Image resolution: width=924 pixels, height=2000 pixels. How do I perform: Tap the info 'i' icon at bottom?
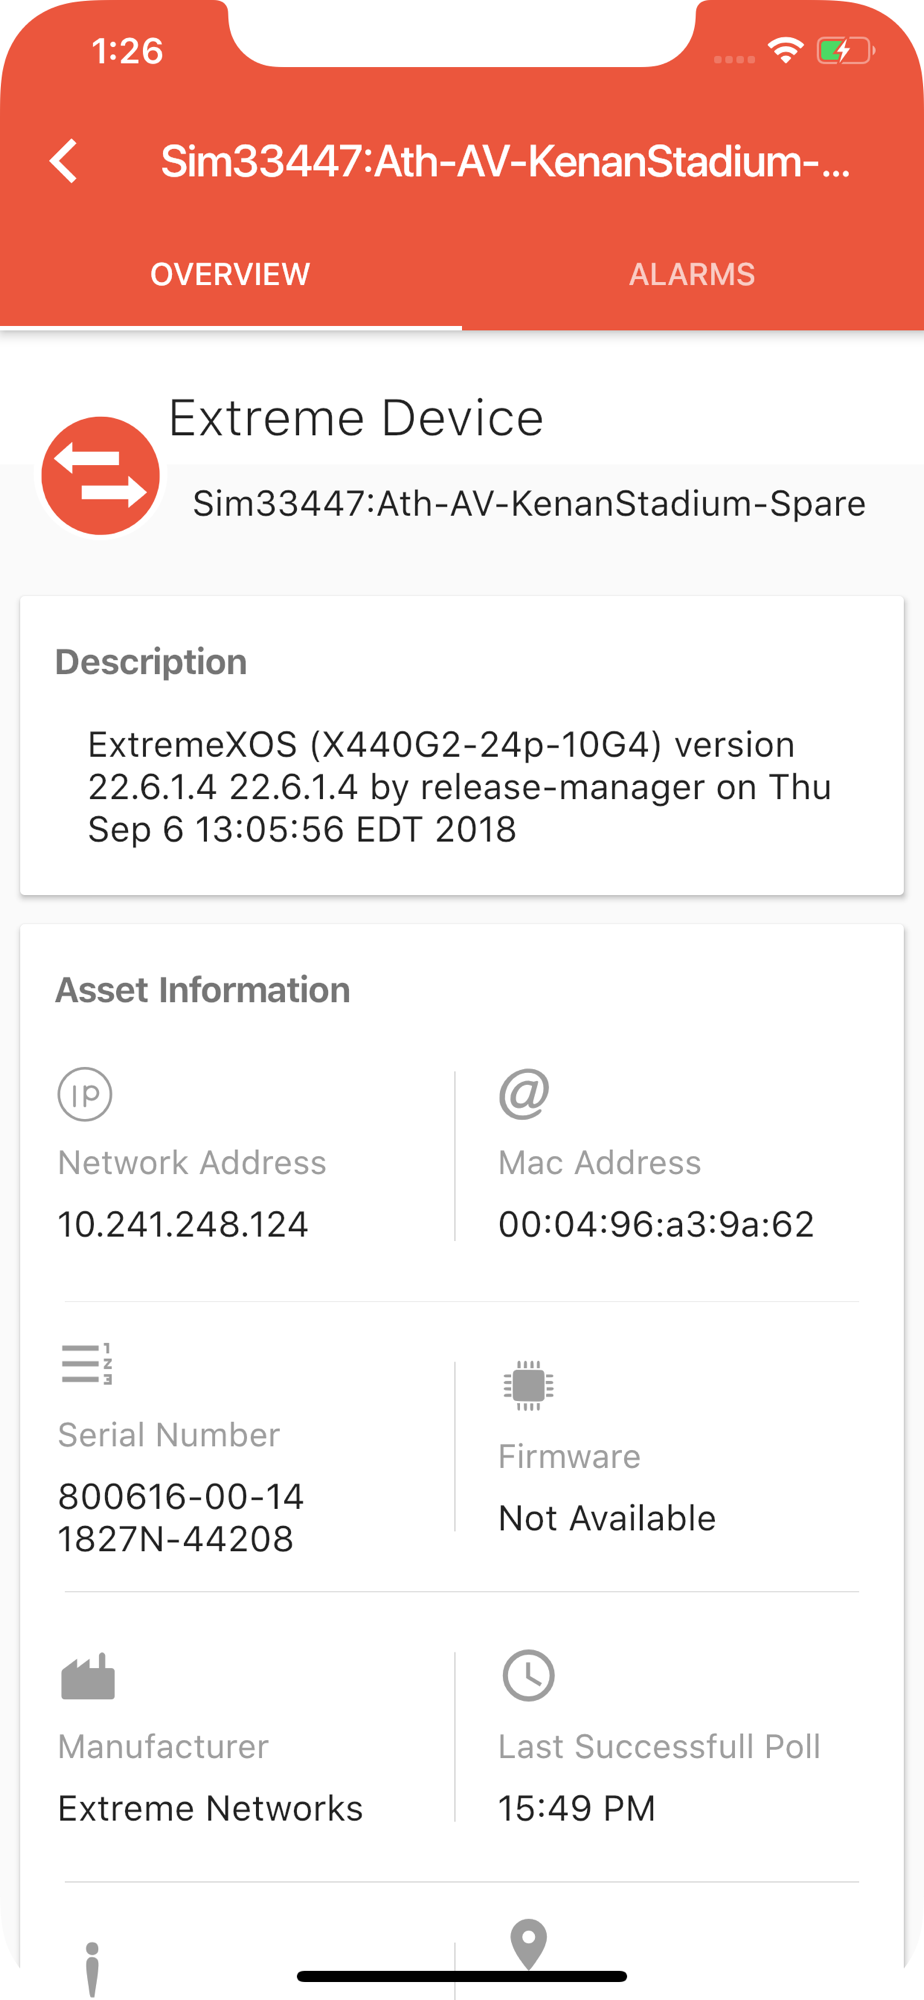(92, 1969)
